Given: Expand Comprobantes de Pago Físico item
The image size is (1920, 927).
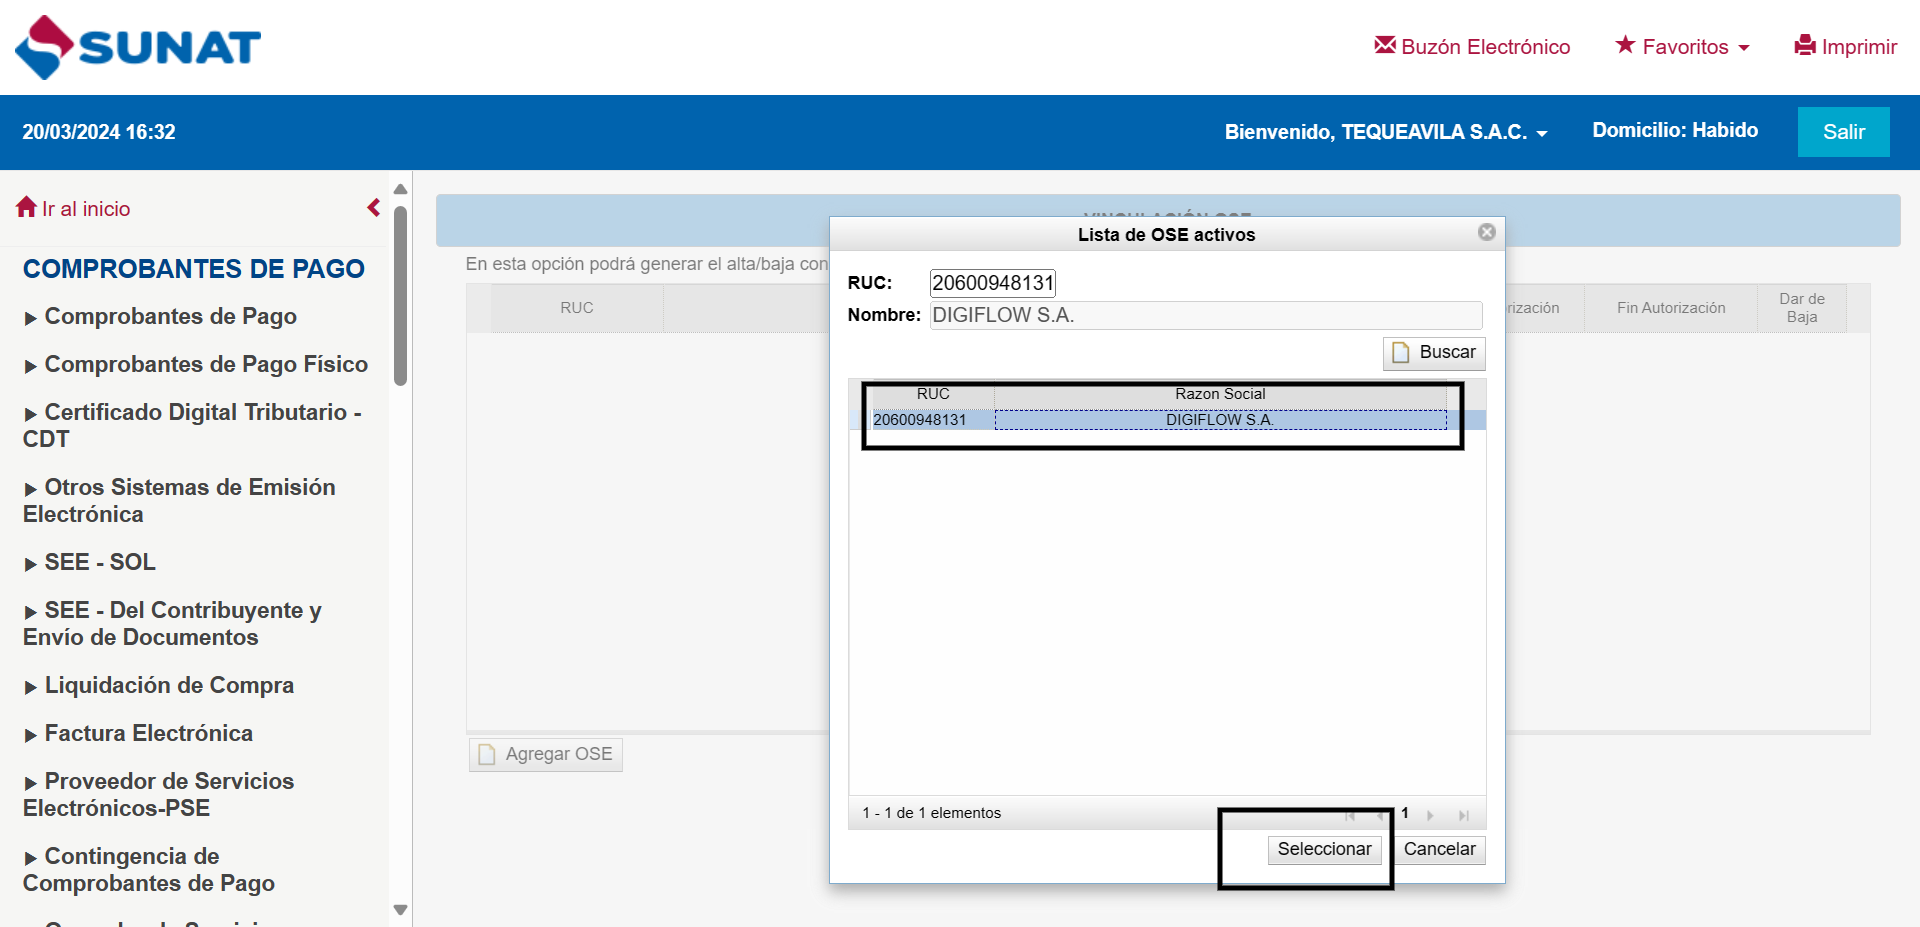Looking at the screenshot, I should coord(196,364).
